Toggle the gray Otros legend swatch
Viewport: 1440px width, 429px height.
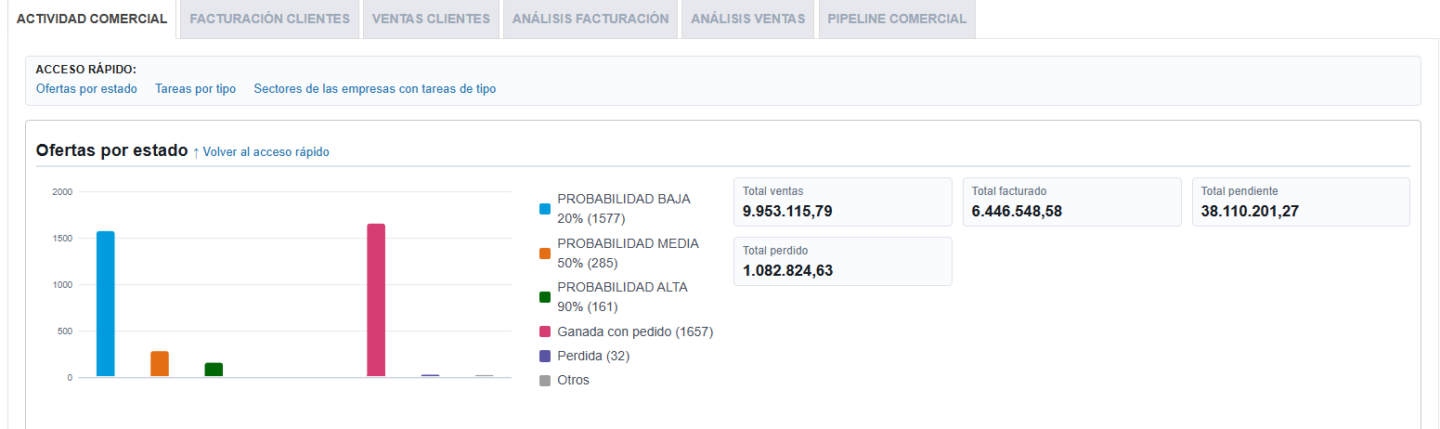545,380
